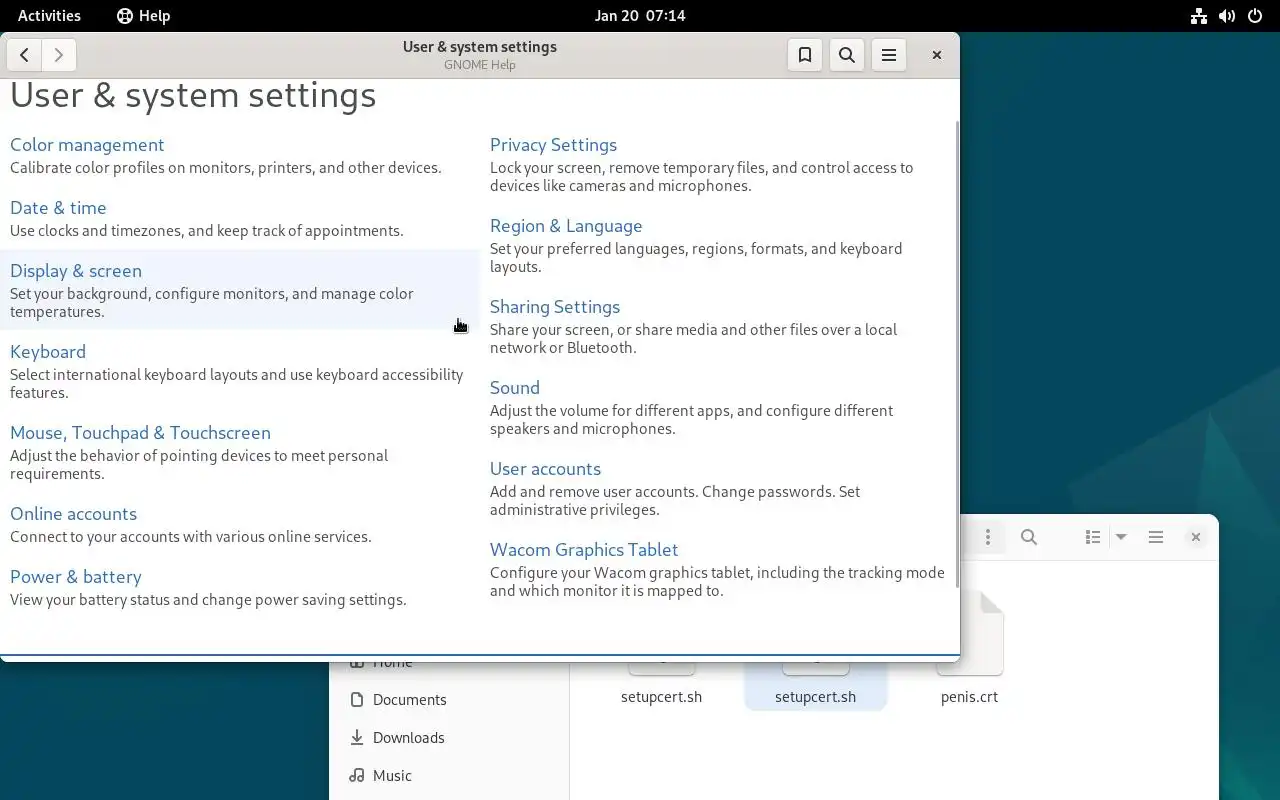Open Activities overview
Viewport: 1280px width, 800px height.
(49, 15)
